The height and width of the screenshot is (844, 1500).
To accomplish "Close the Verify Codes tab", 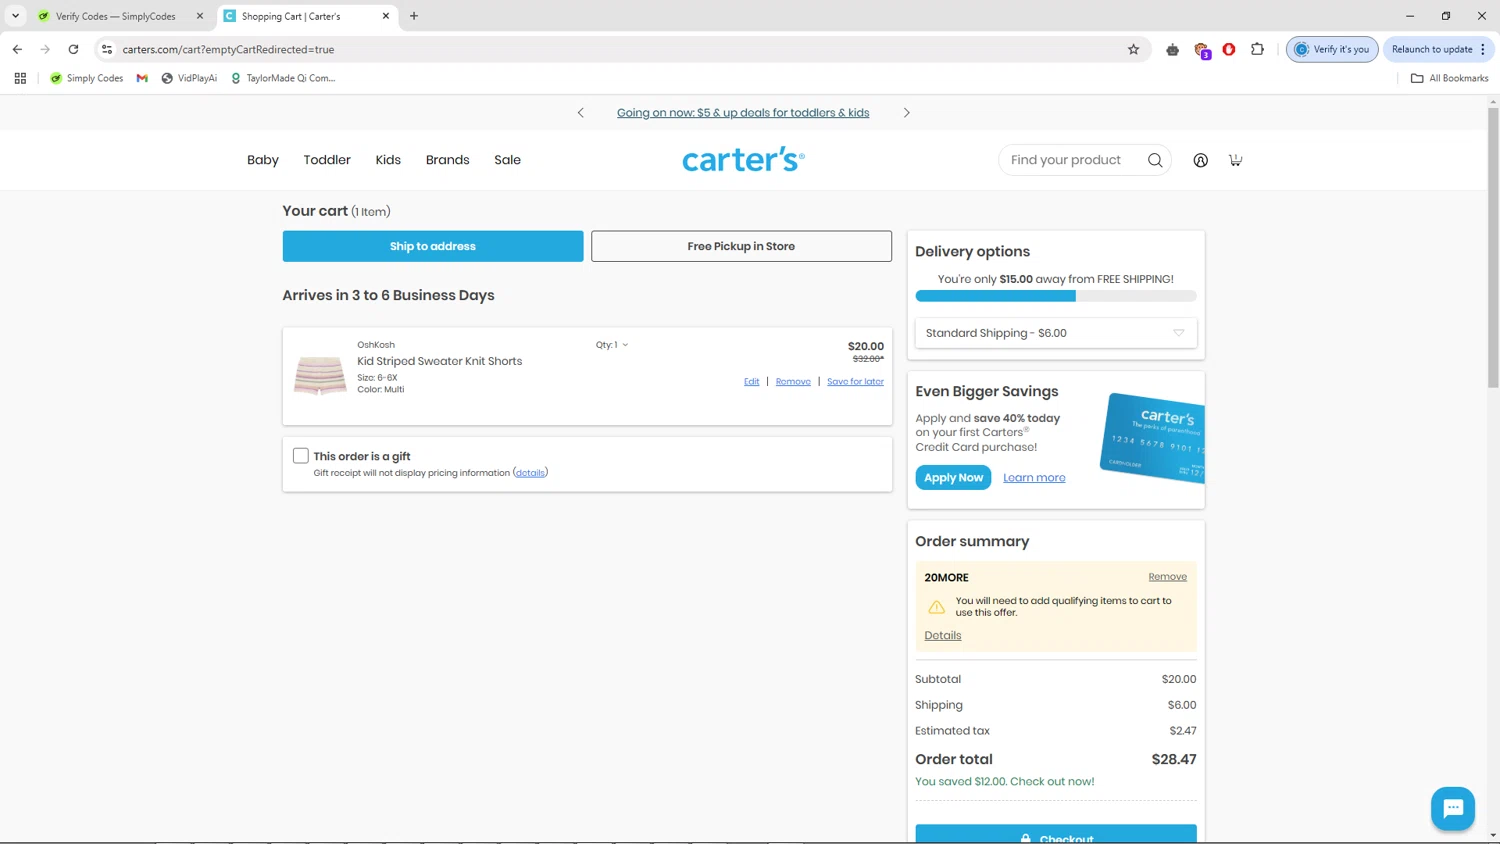I will point(200,16).
